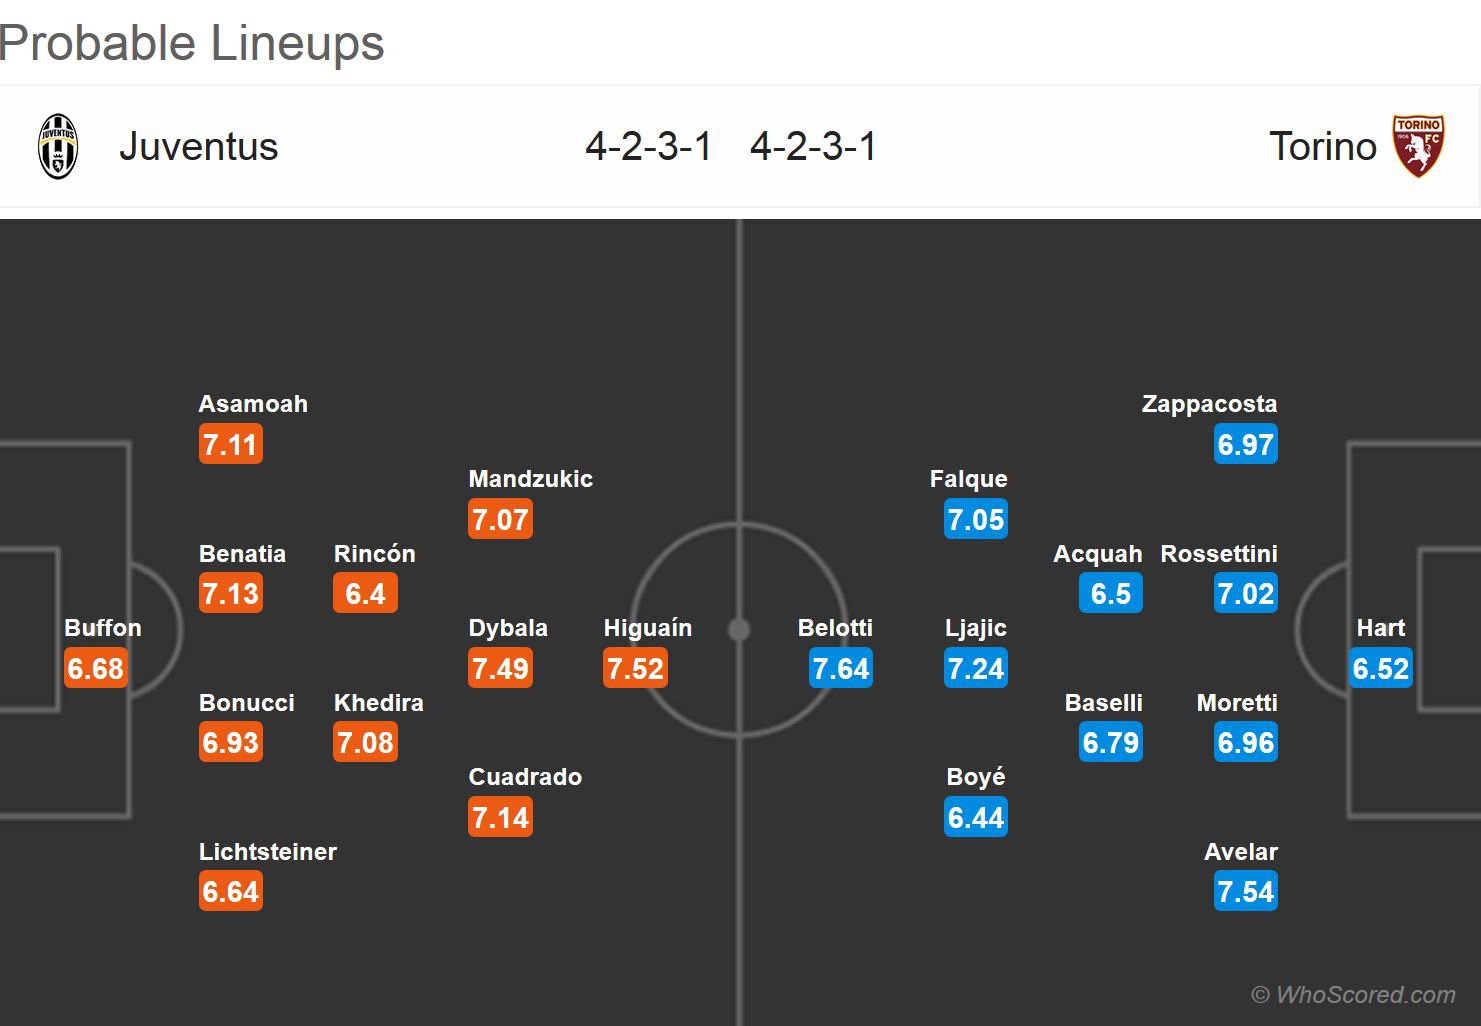The image size is (1481, 1026).
Task: Click Avelar's 7.54 rating badge
Action: (x=1245, y=892)
